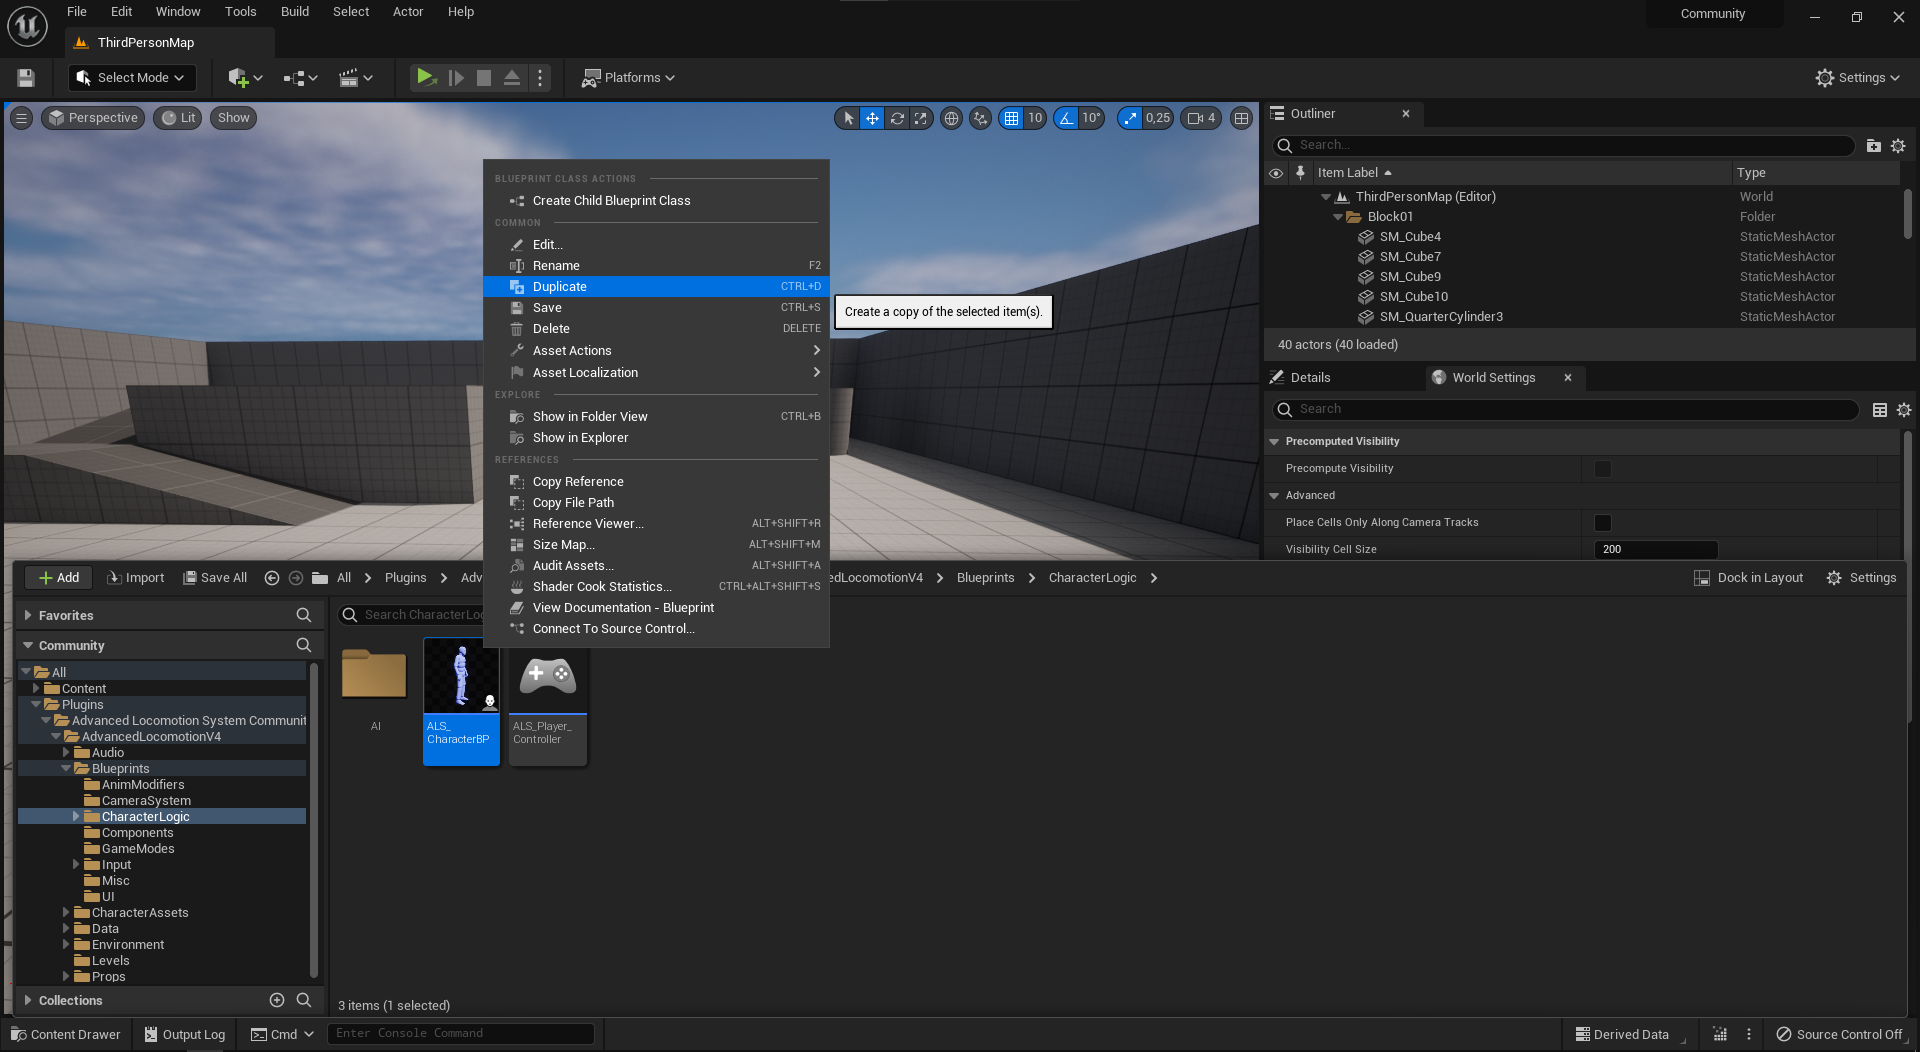
Task: Activate the Rotate tool in viewport
Action: [x=897, y=118]
